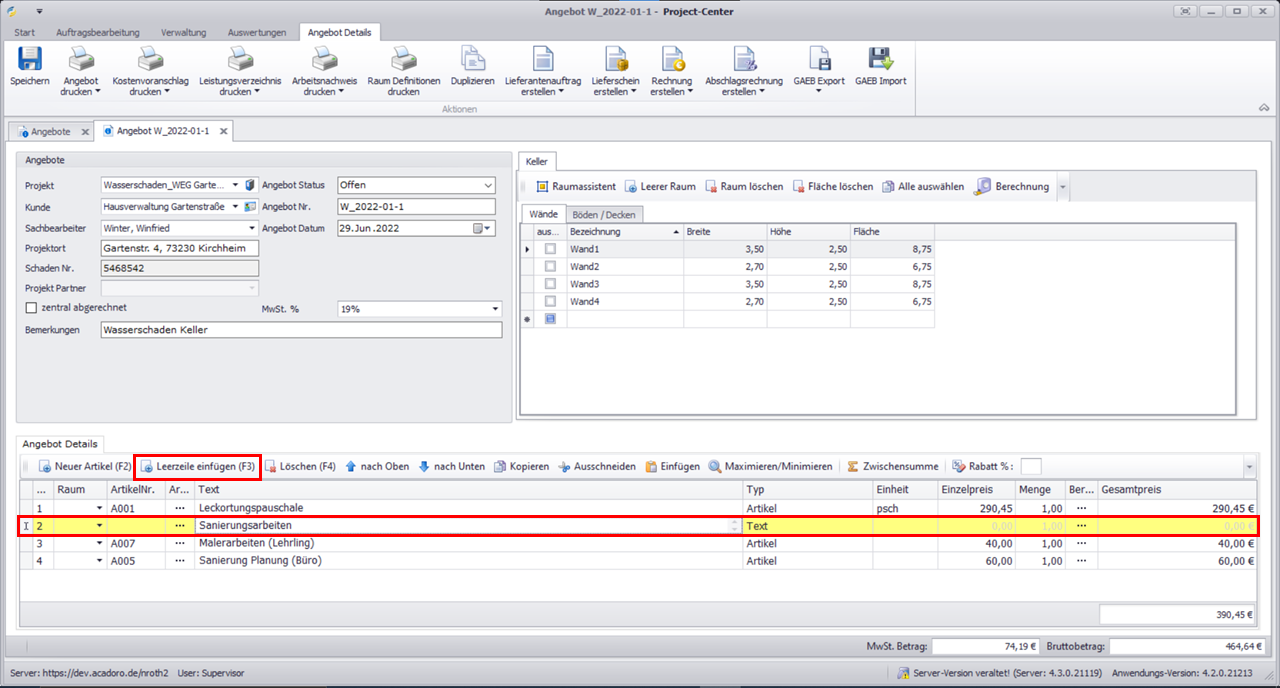Click Neuer Artikel (F2)
This screenshot has height=688, width=1280.
click(84, 466)
